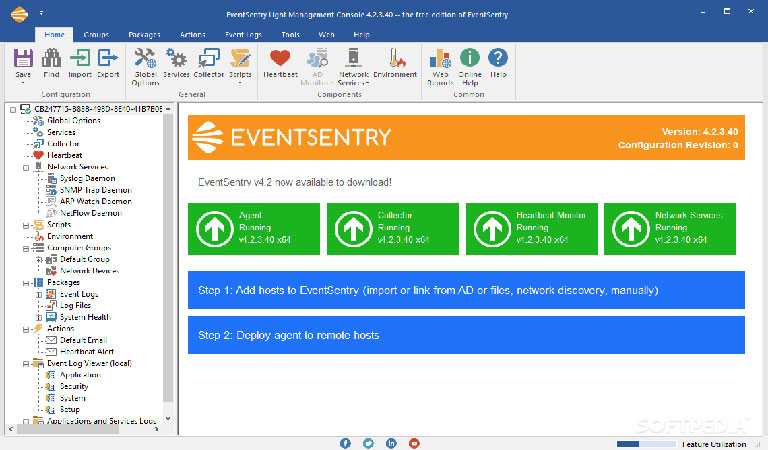This screenshot has height=450, width=768.
Task: Select Heartbeat Alert action in tree
Action: [87, 352]
